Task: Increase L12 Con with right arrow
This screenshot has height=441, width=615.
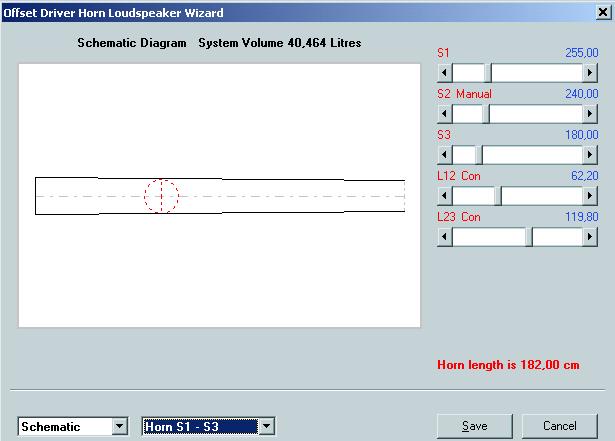Action: (590, 196)
